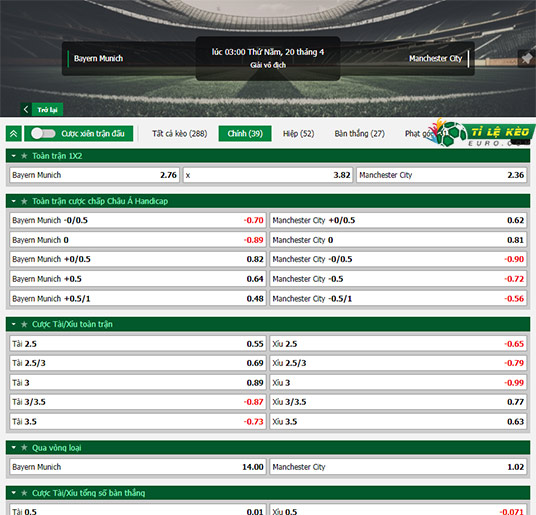Choose Bayern Munich +0/0.5 at 0.82

pyautogui.click(x=138, y=259)
